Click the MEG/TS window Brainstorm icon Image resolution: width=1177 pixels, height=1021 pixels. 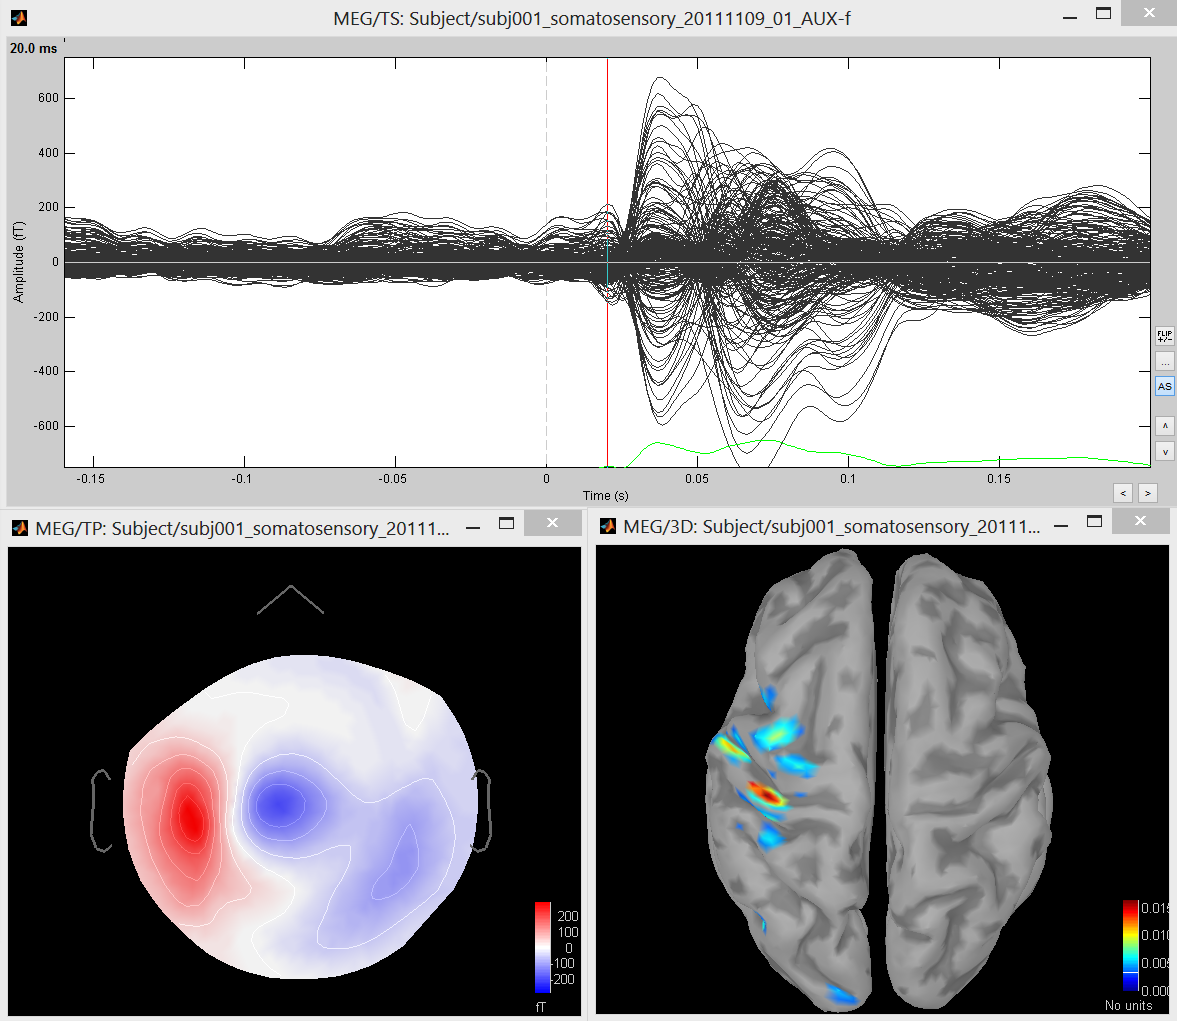pyautogui.click(x=19, y=18)
